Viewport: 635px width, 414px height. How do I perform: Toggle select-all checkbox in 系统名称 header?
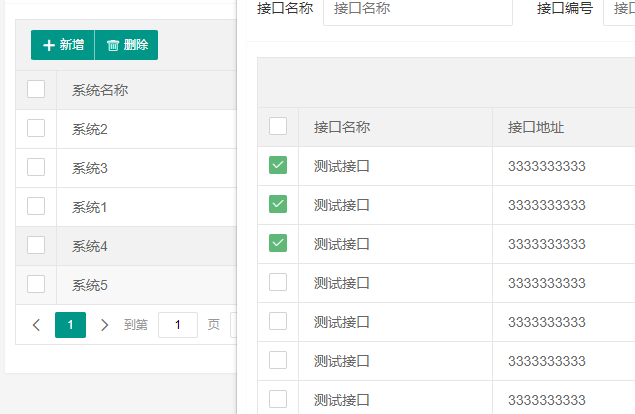coord(36,90)
